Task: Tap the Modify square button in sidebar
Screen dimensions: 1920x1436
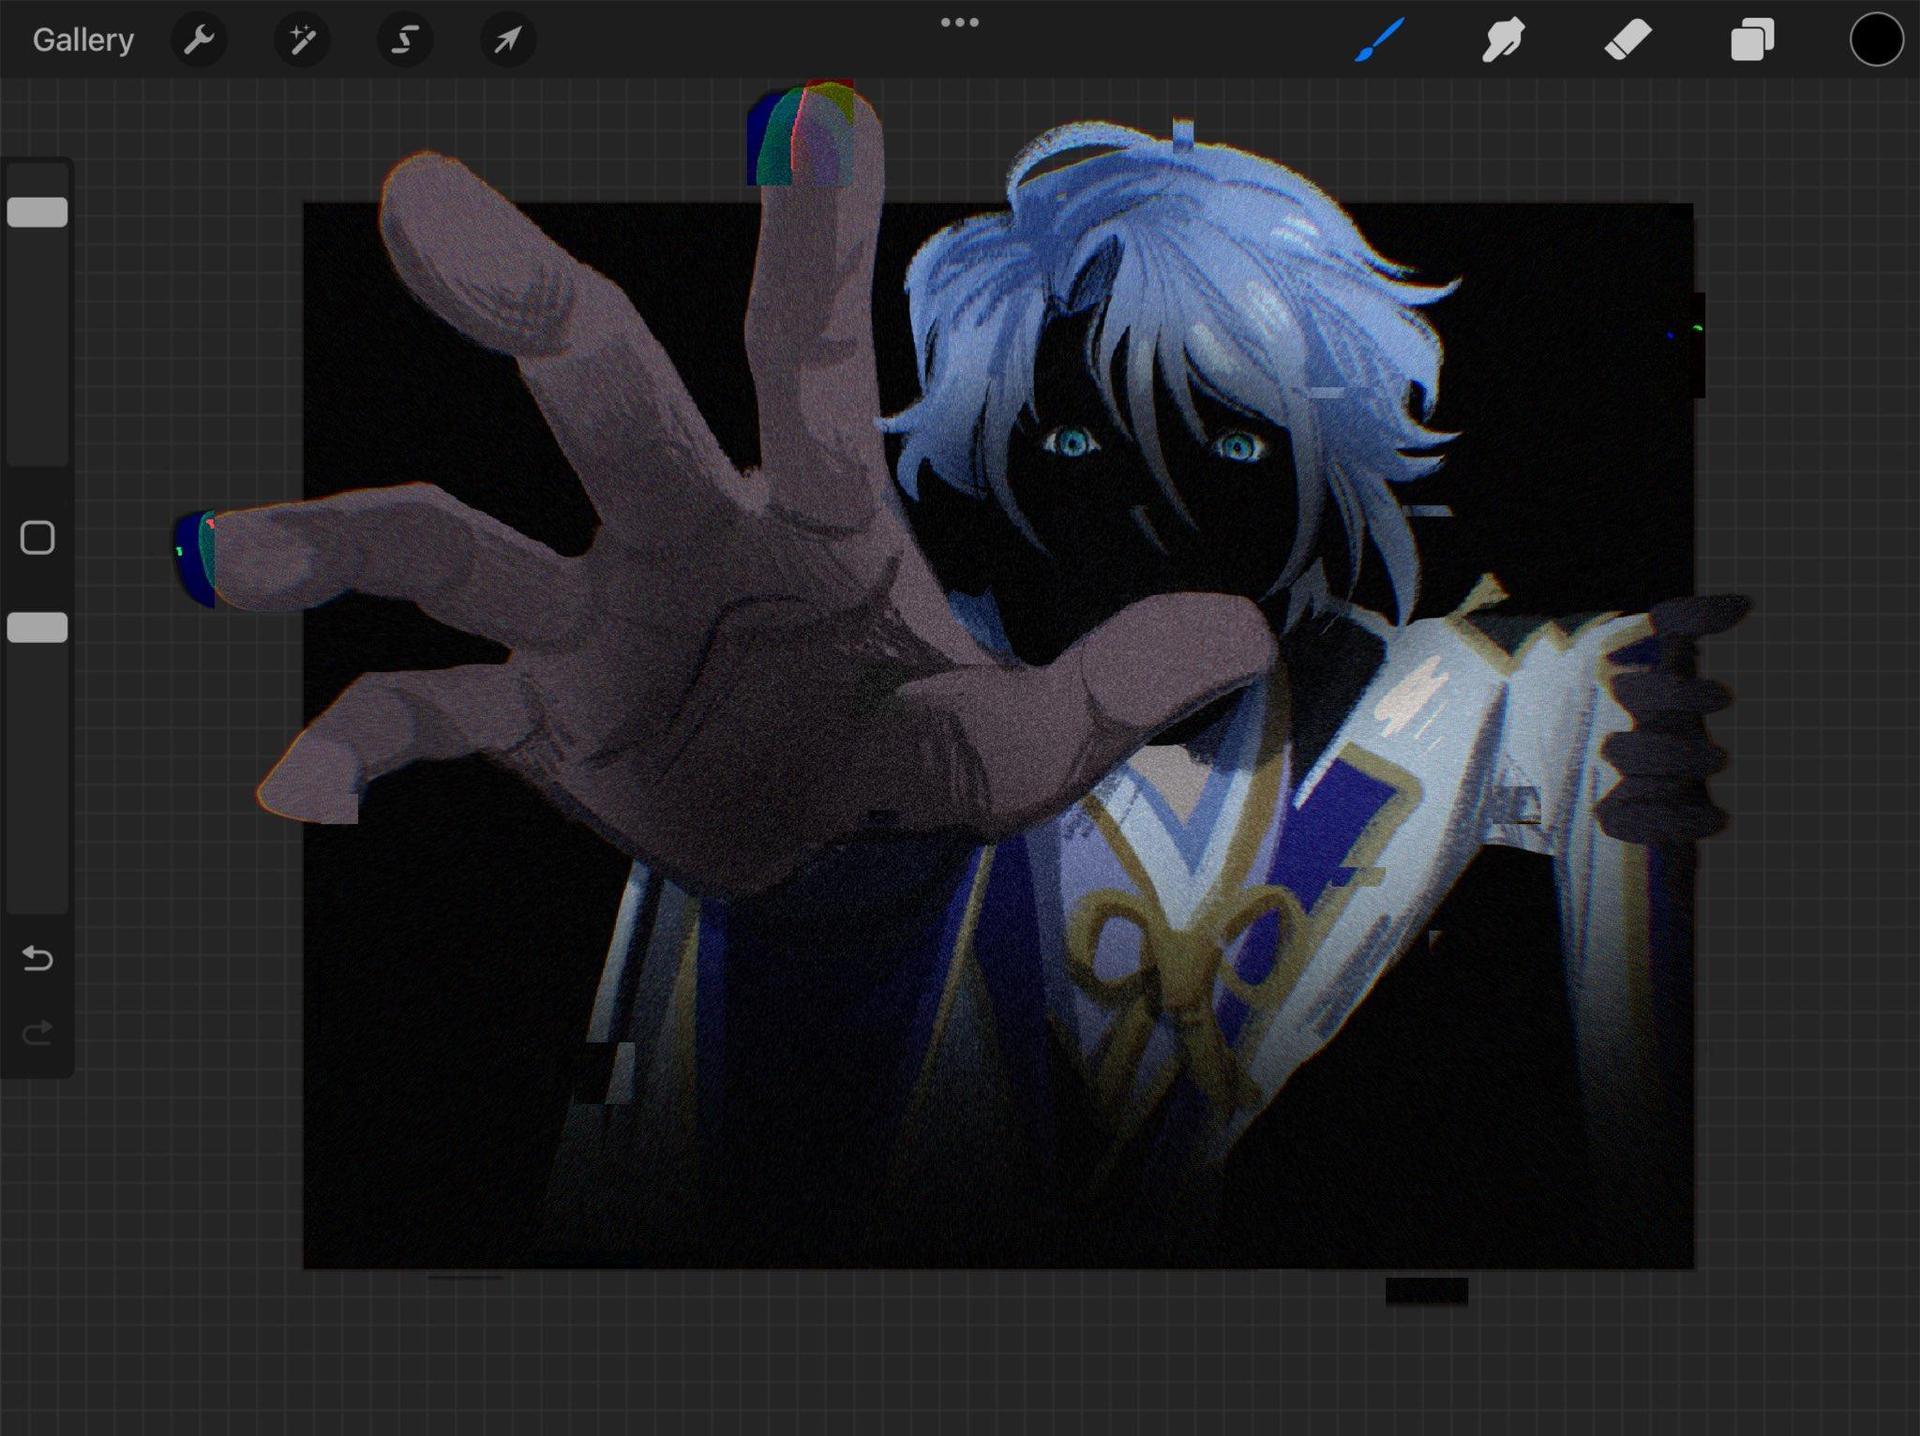Action: [37, 537]
